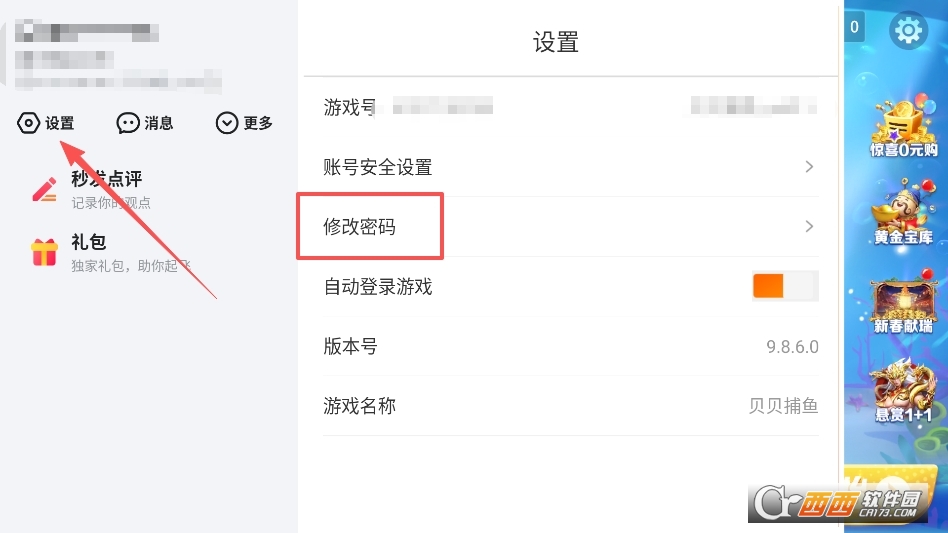Open the 礼包 gift box icon
This screenshot has width=948, height=533.
coord(45,252)
